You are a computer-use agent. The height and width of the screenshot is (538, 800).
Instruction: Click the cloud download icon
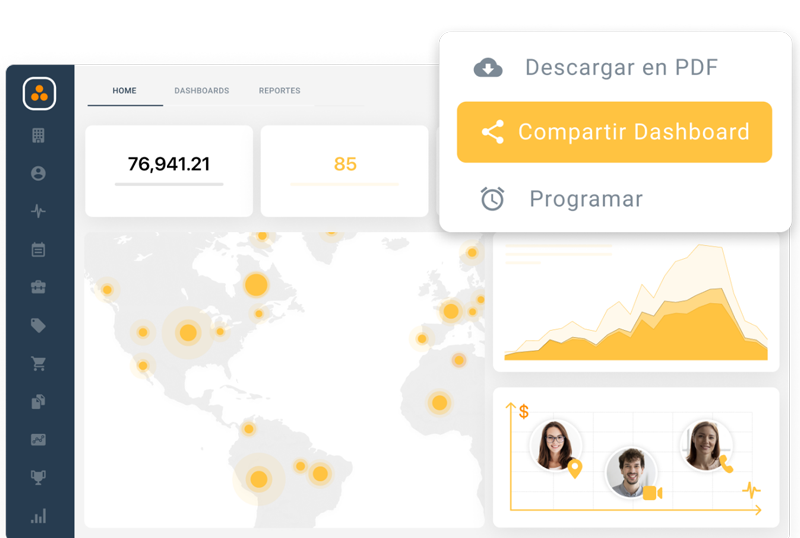click(x=488, y=67)
